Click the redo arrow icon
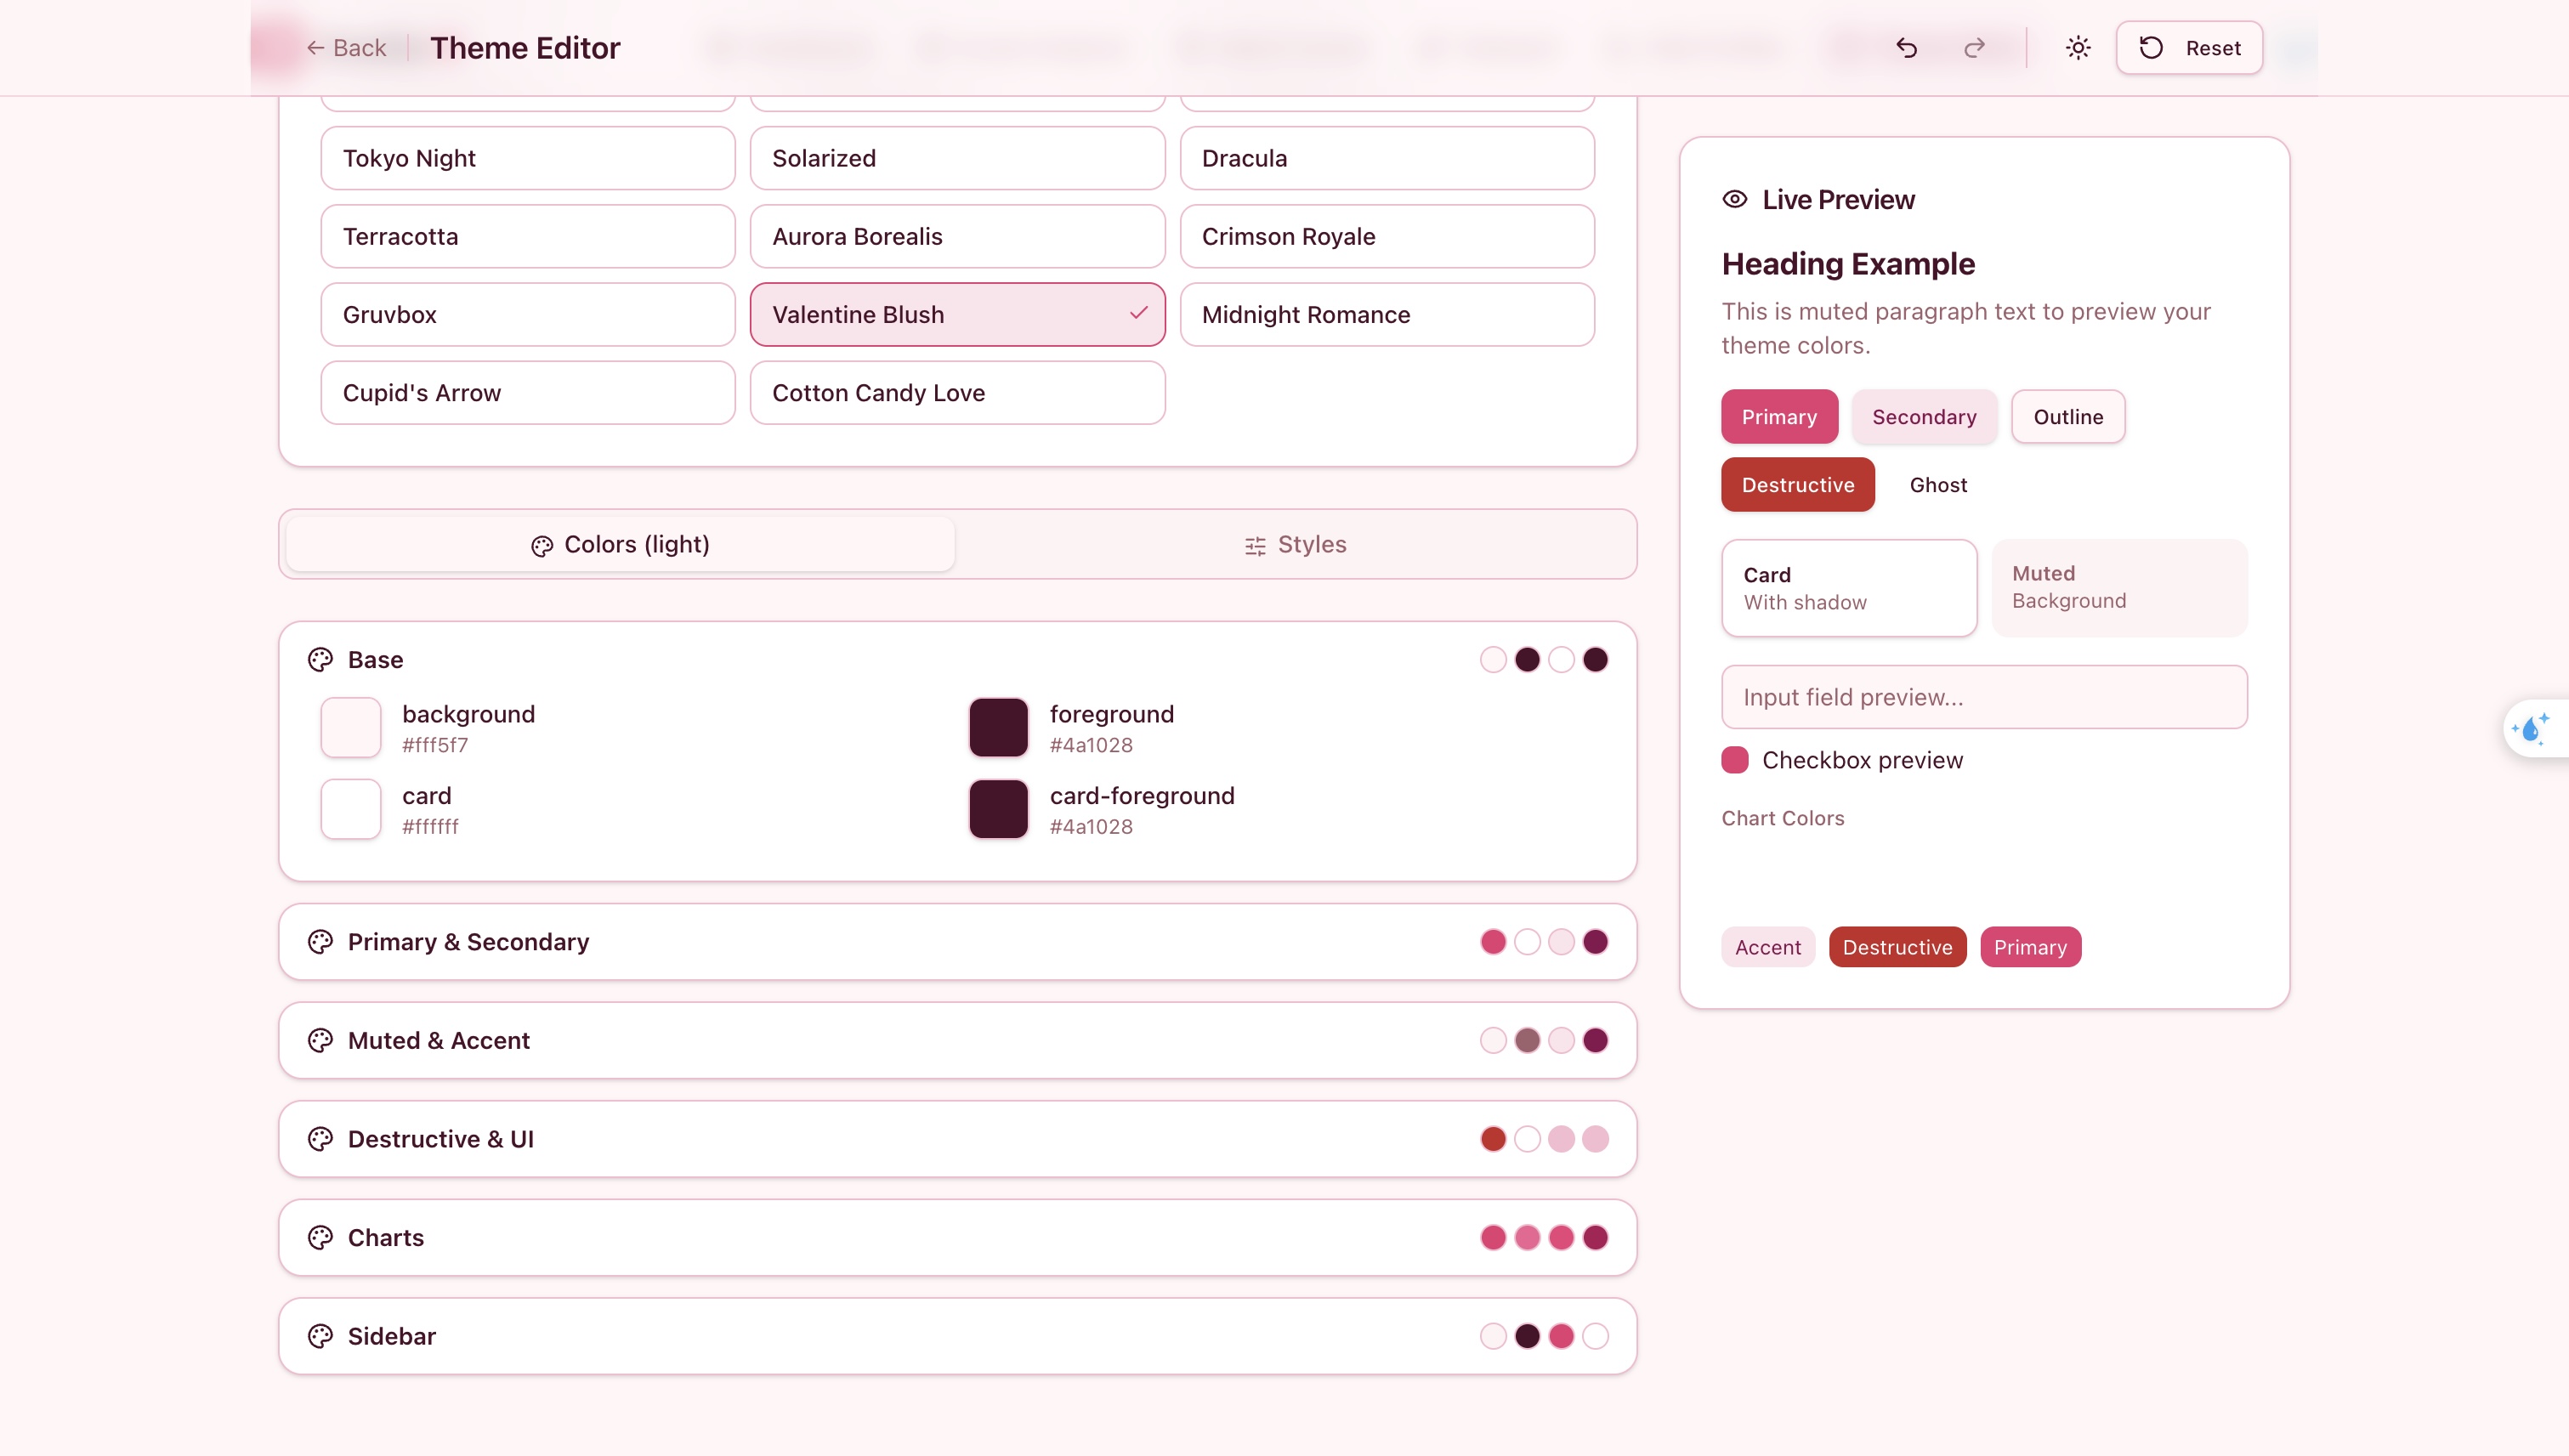This screenshot has width=2569, height=1456. tap(1974, 48)
